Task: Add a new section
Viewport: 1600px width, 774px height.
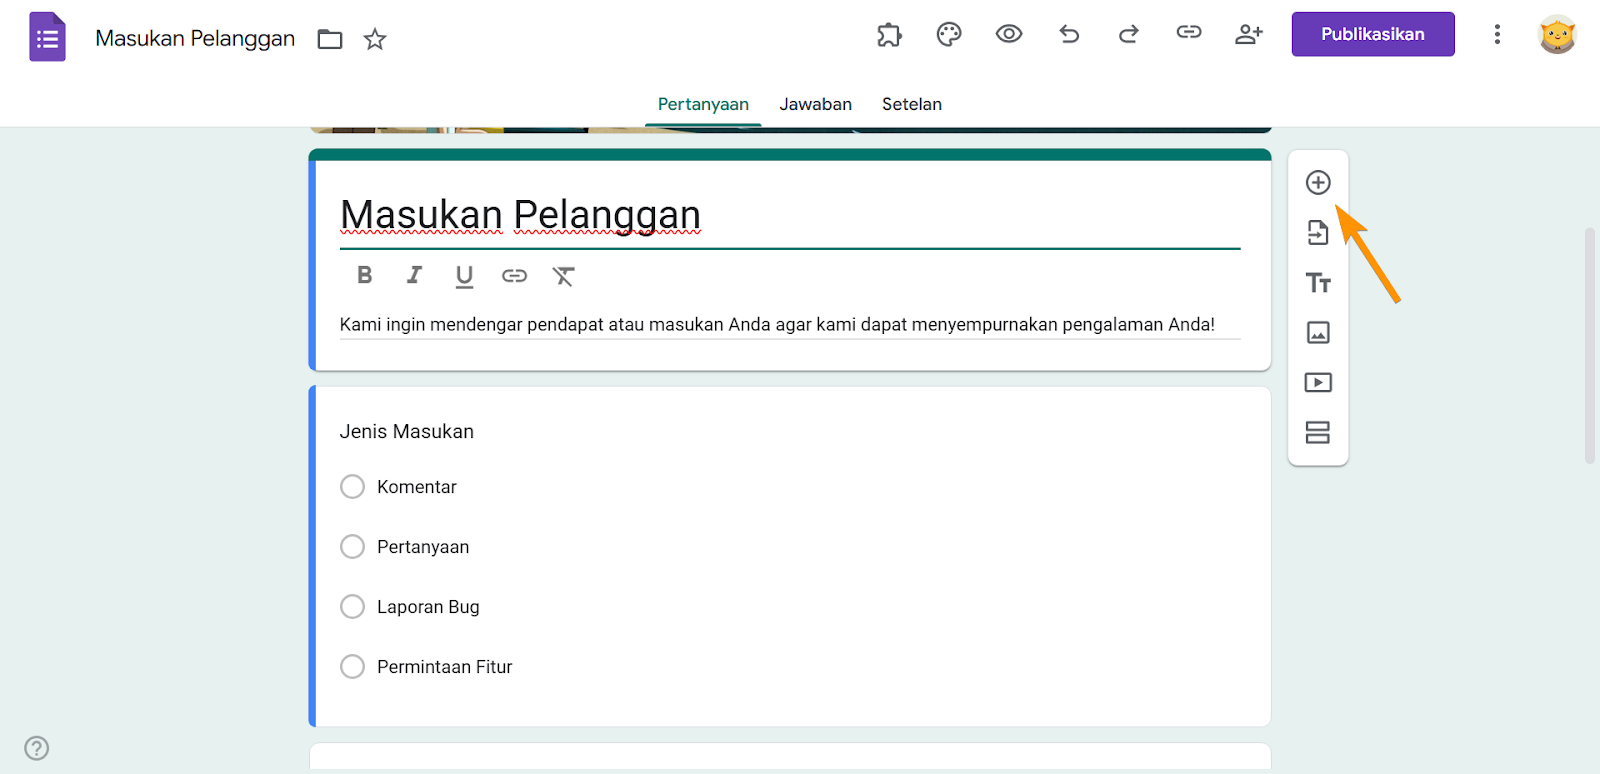Action: 1318,432
